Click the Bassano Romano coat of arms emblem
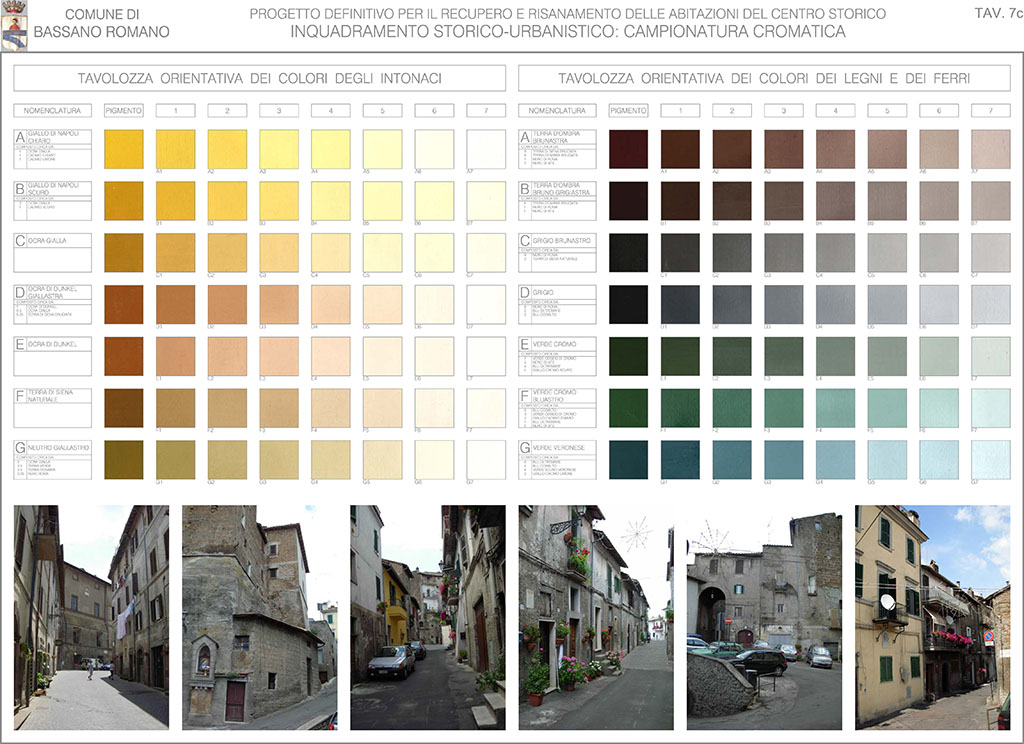Image resolution: width=1024 pixels, height=744 pixels. coord(14,25)
